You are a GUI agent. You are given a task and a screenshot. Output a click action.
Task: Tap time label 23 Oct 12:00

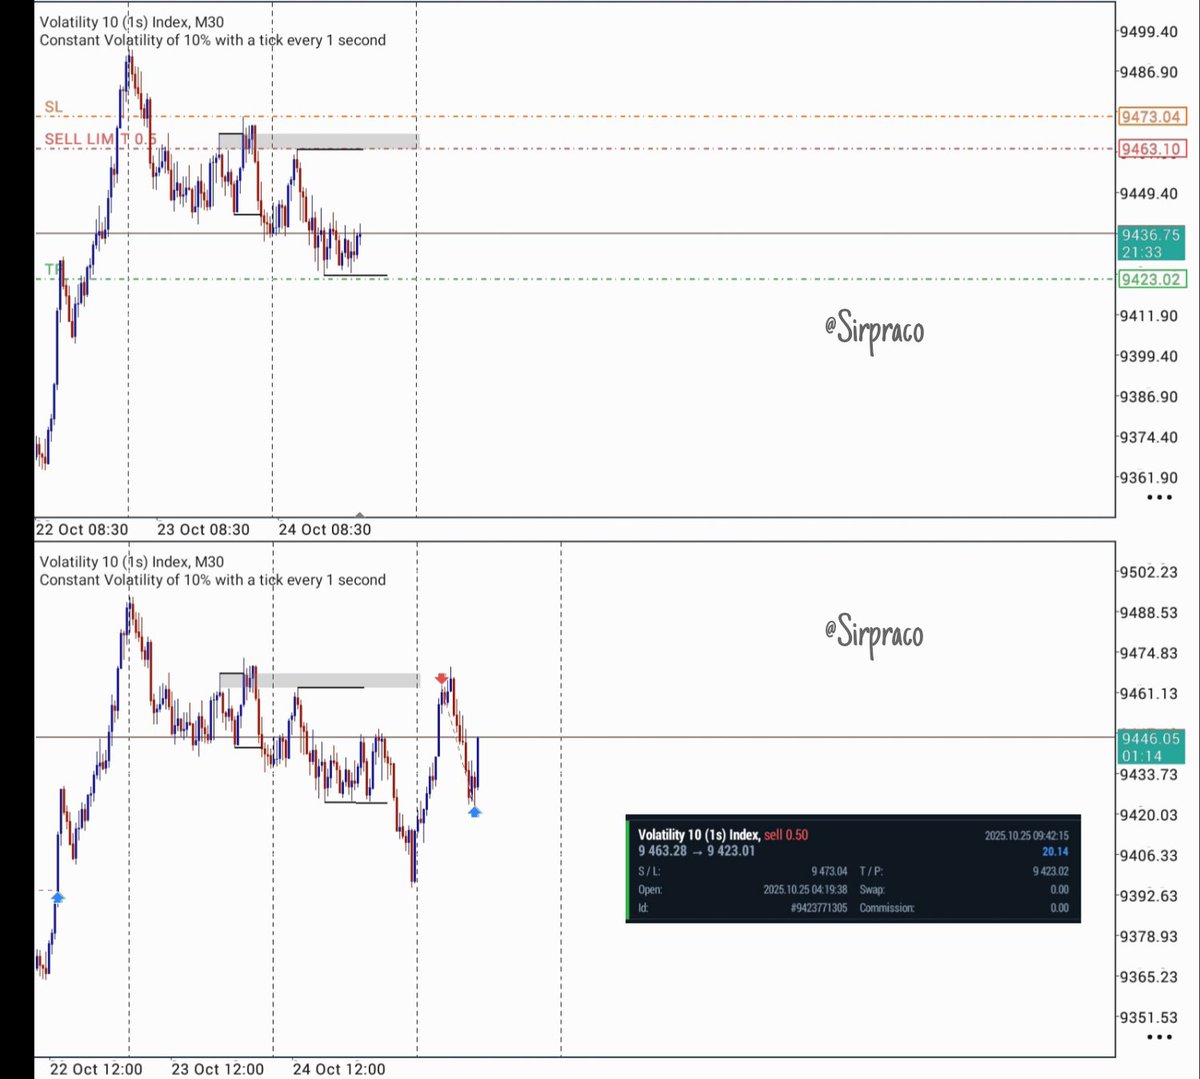click(x=217, y=1069)
